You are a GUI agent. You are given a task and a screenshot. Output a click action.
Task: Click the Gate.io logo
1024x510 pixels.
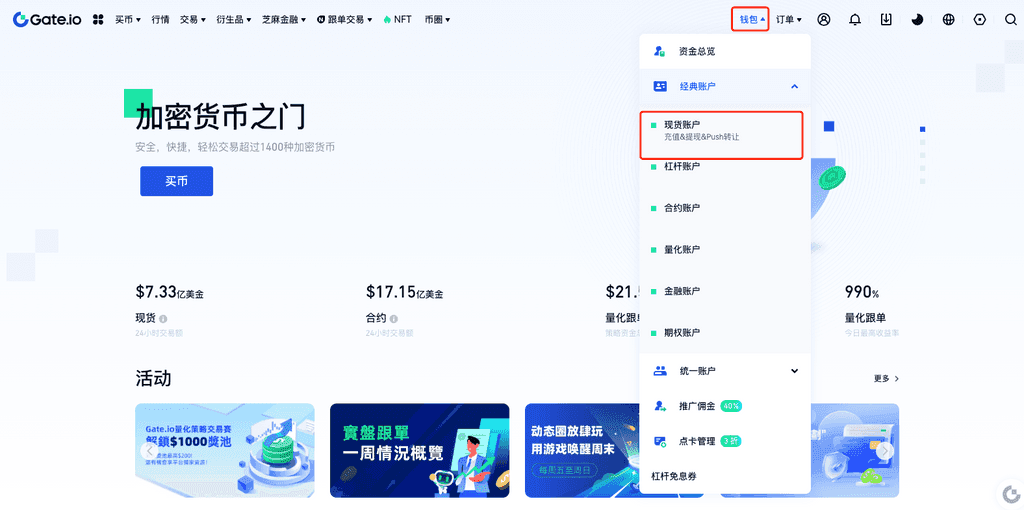coord(47,19)
